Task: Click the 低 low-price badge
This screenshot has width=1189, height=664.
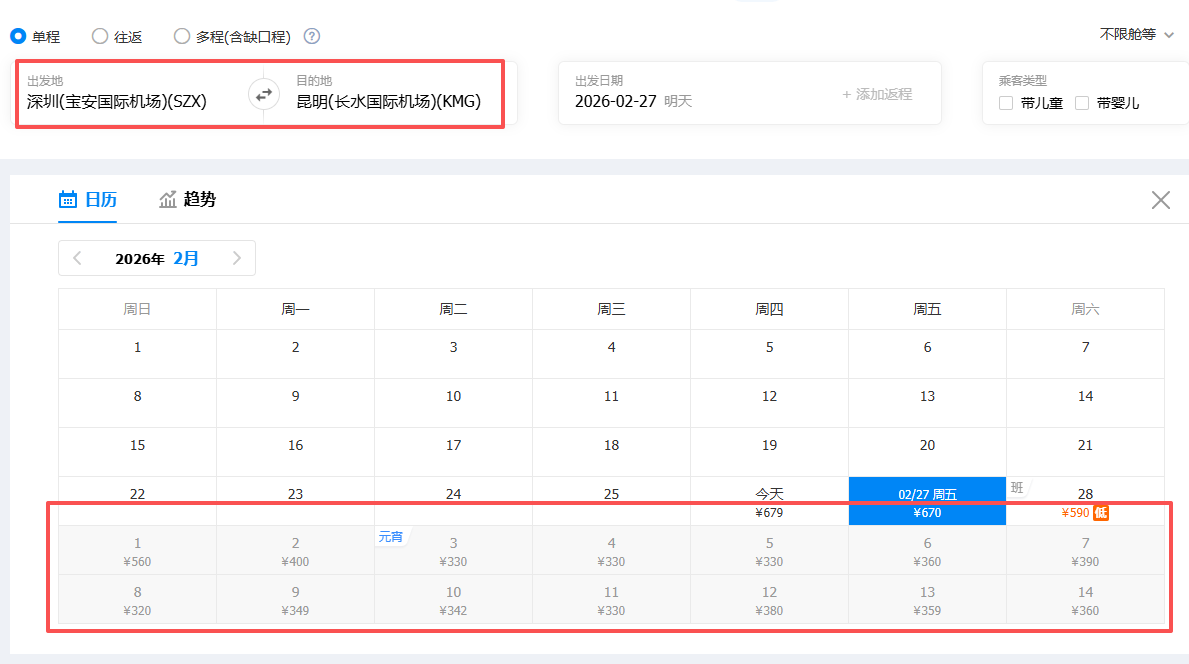Action: (1100, 513)
